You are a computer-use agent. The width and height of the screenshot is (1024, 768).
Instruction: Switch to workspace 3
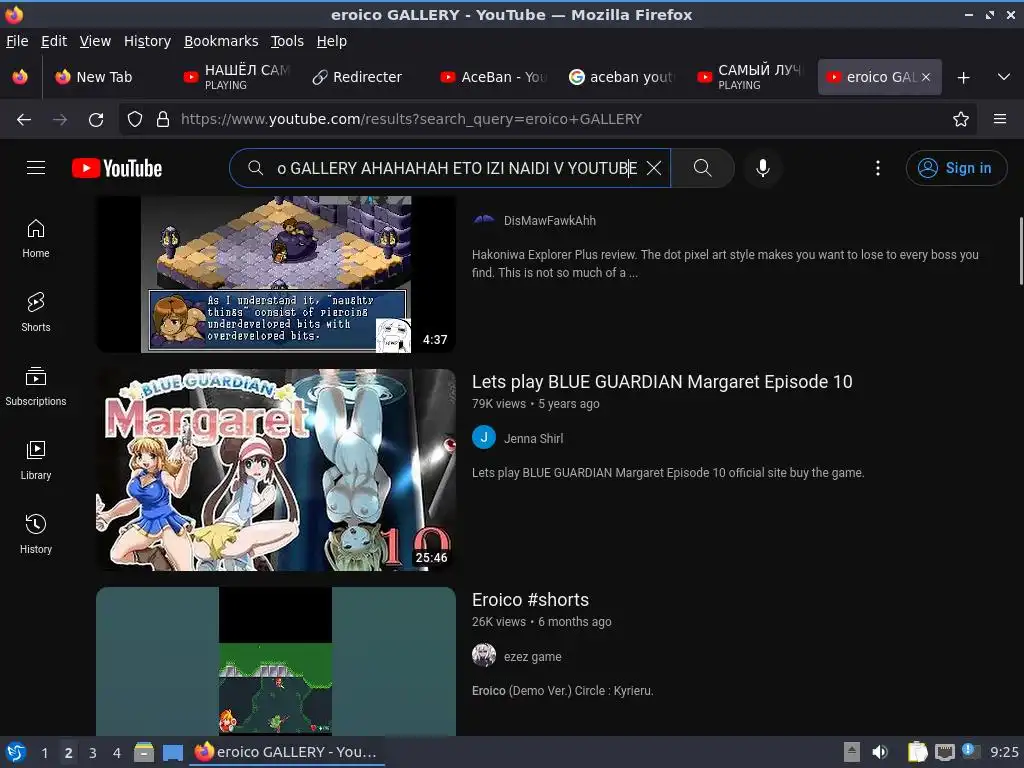click(93, 752)
